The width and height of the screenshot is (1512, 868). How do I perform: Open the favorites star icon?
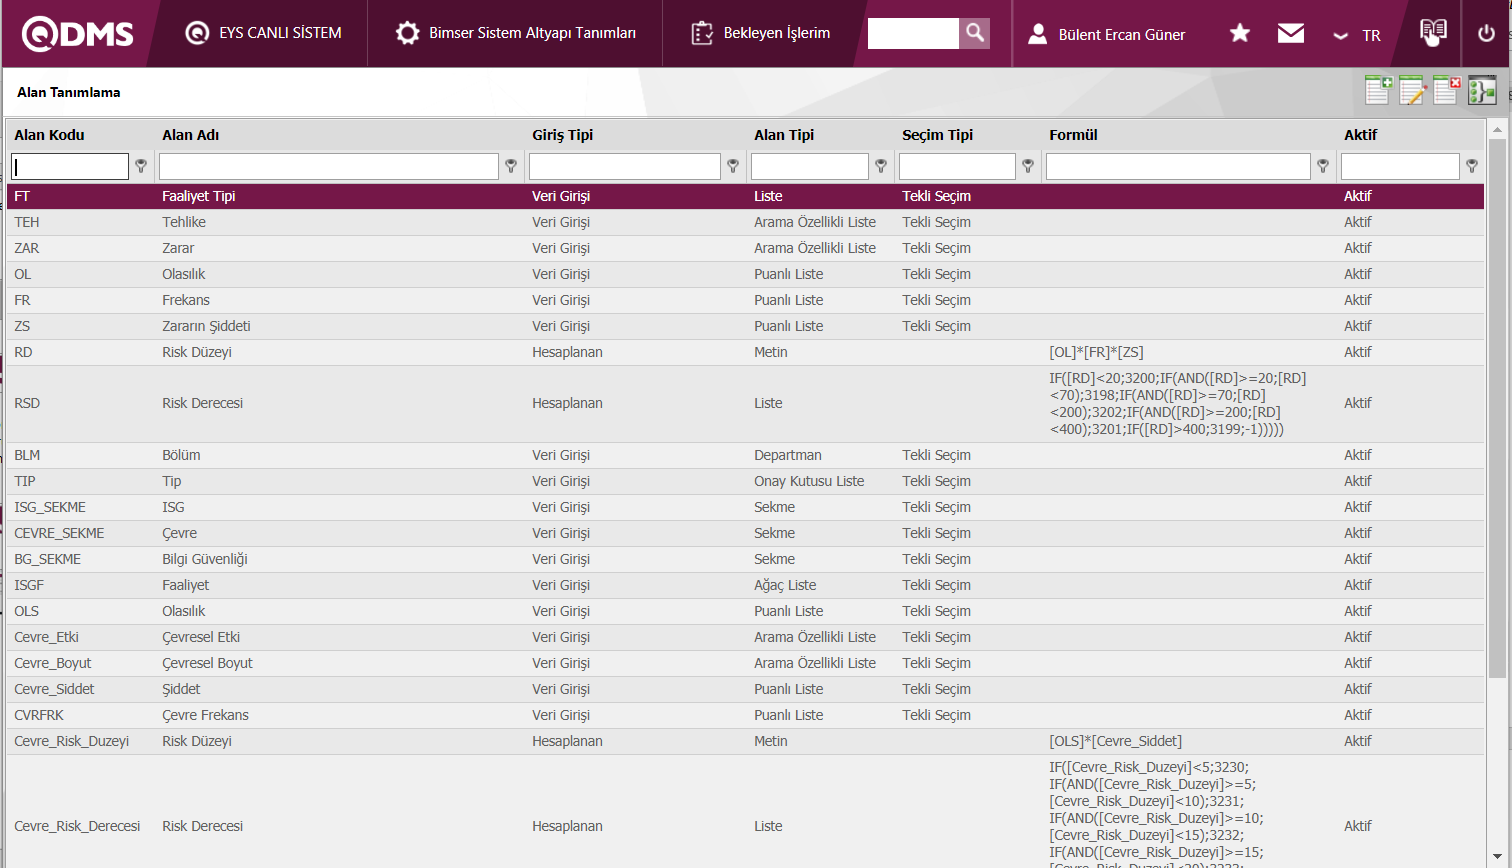(x=1240, y=34)
